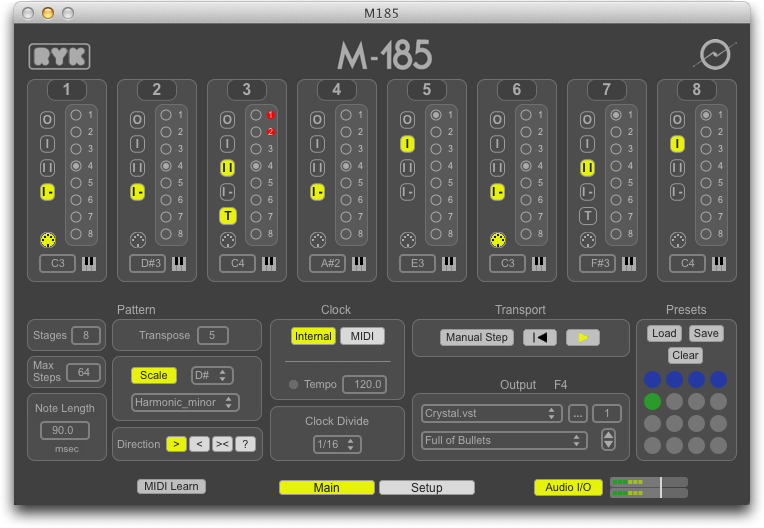Open the keyboard icon for stage 7
Viewport: 764px width, 528px height.
click(629, 264)
